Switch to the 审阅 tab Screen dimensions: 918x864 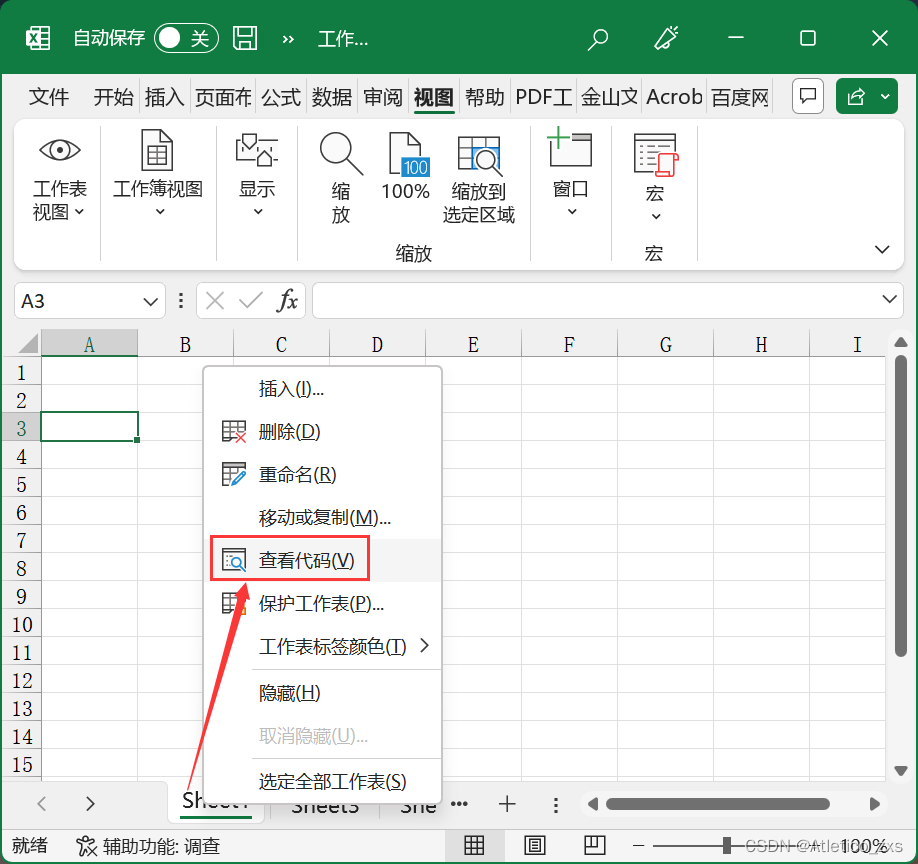coord(383,97)
